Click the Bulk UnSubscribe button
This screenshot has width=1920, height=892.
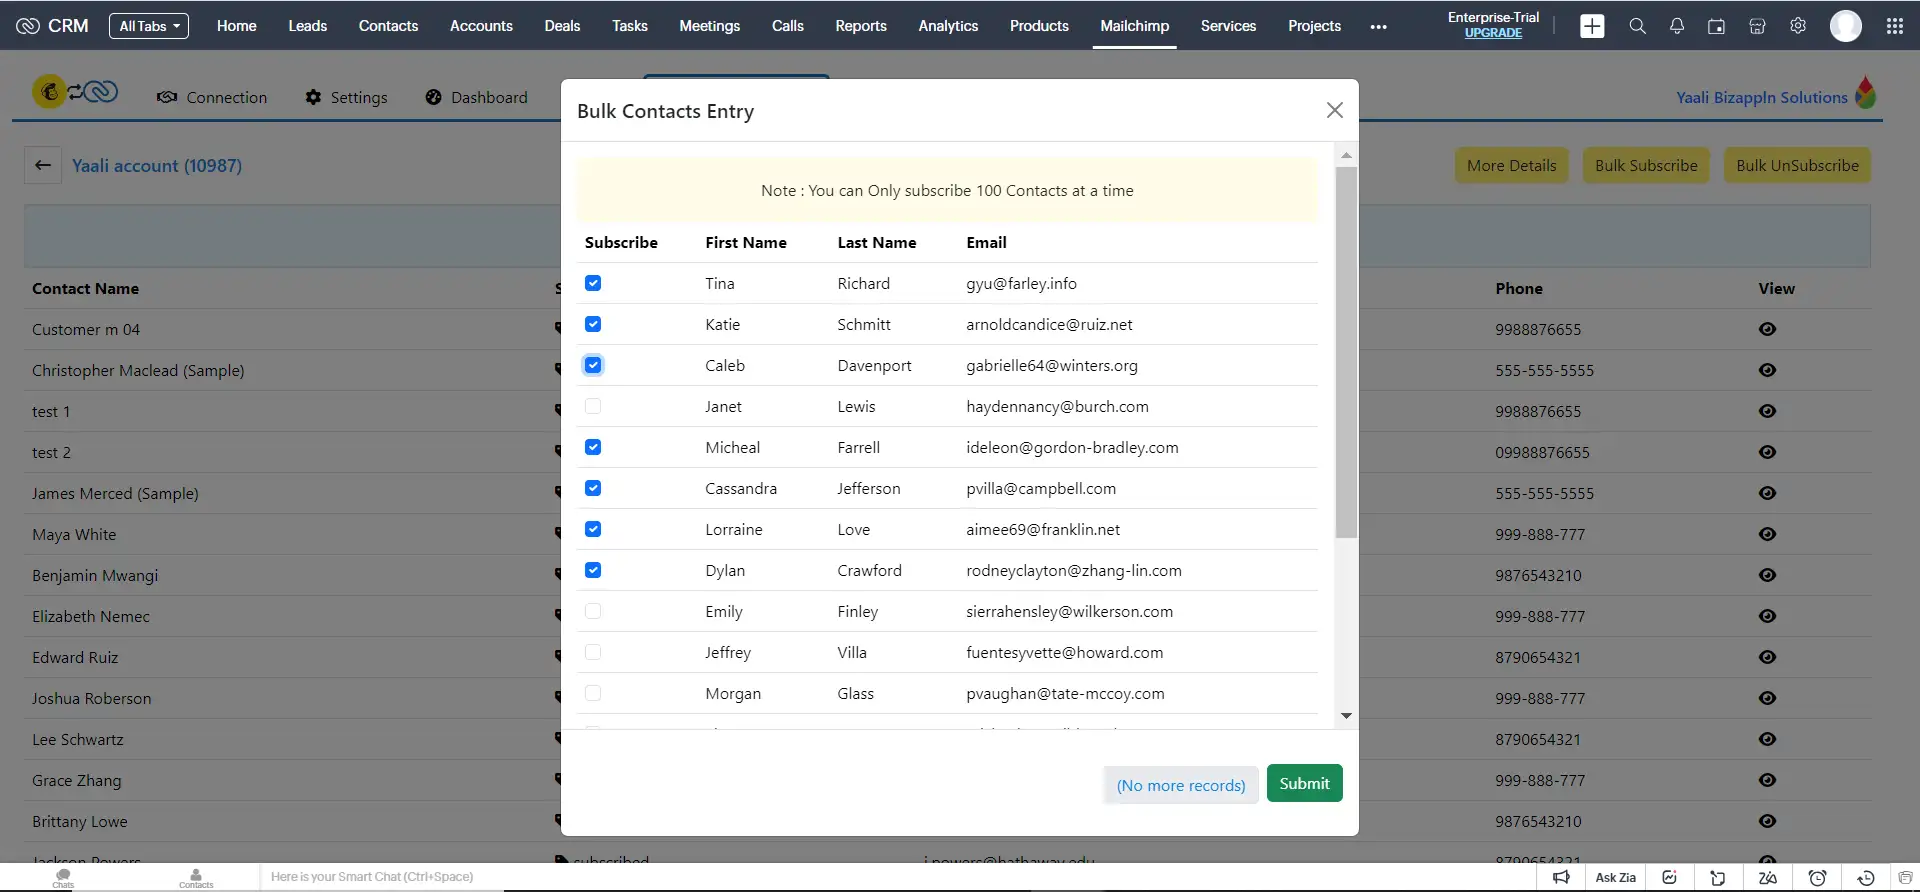[1797, 165]
